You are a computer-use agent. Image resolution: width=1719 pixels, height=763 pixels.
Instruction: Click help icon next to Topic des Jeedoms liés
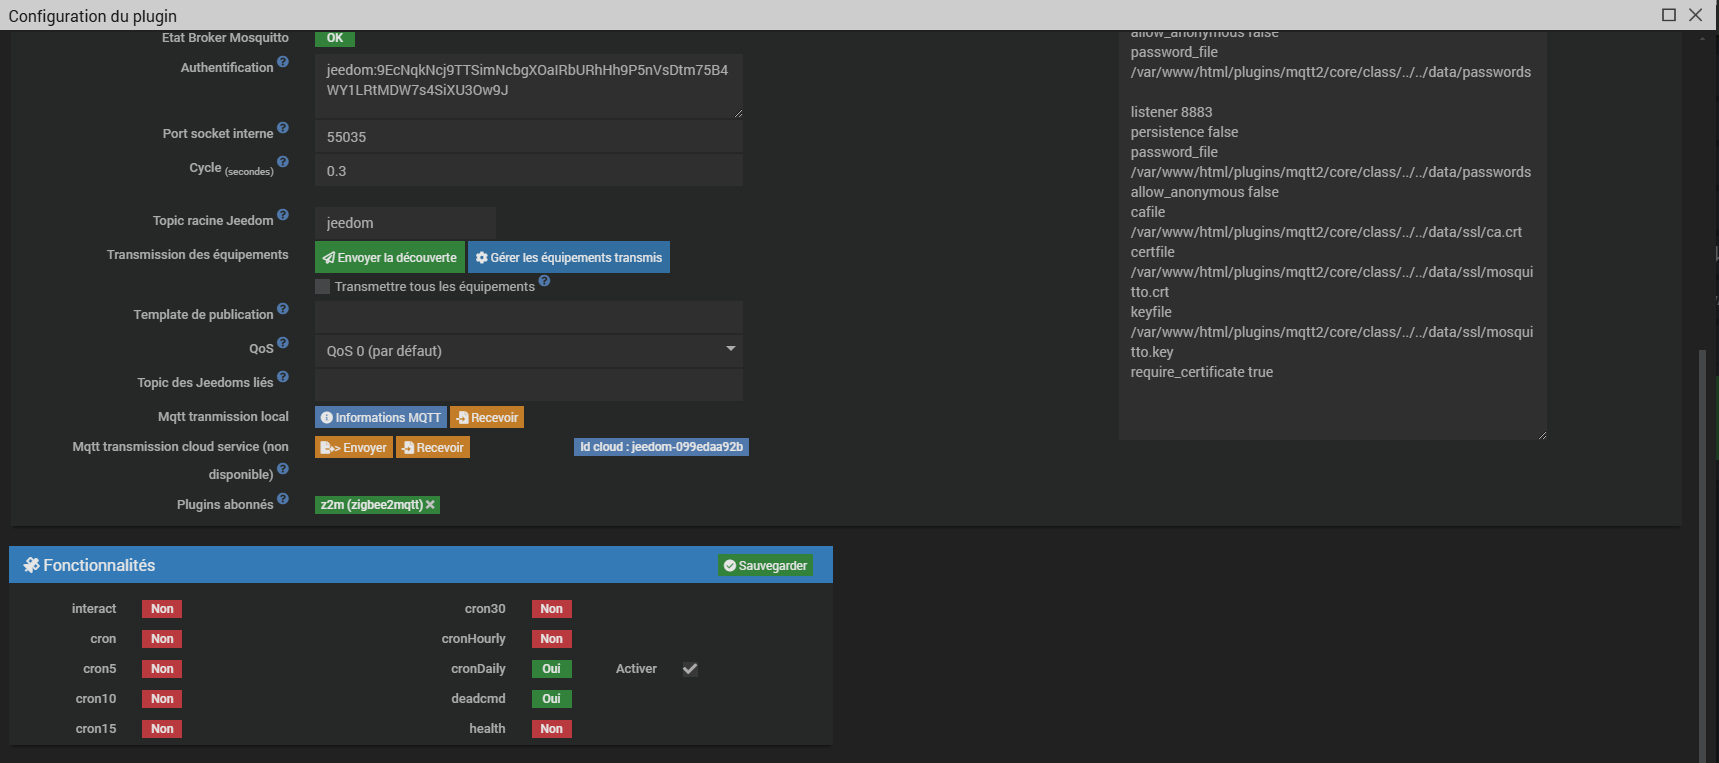click(283, 377)
